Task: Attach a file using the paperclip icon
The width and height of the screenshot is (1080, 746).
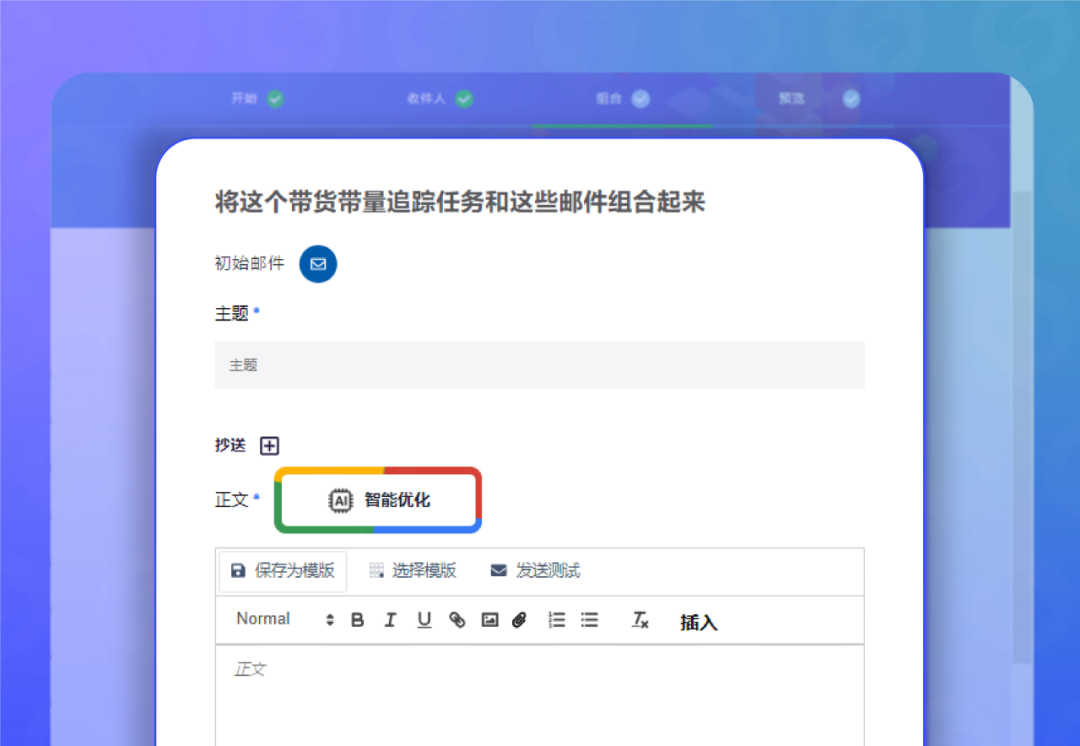Action: click(x=519, y=620)
